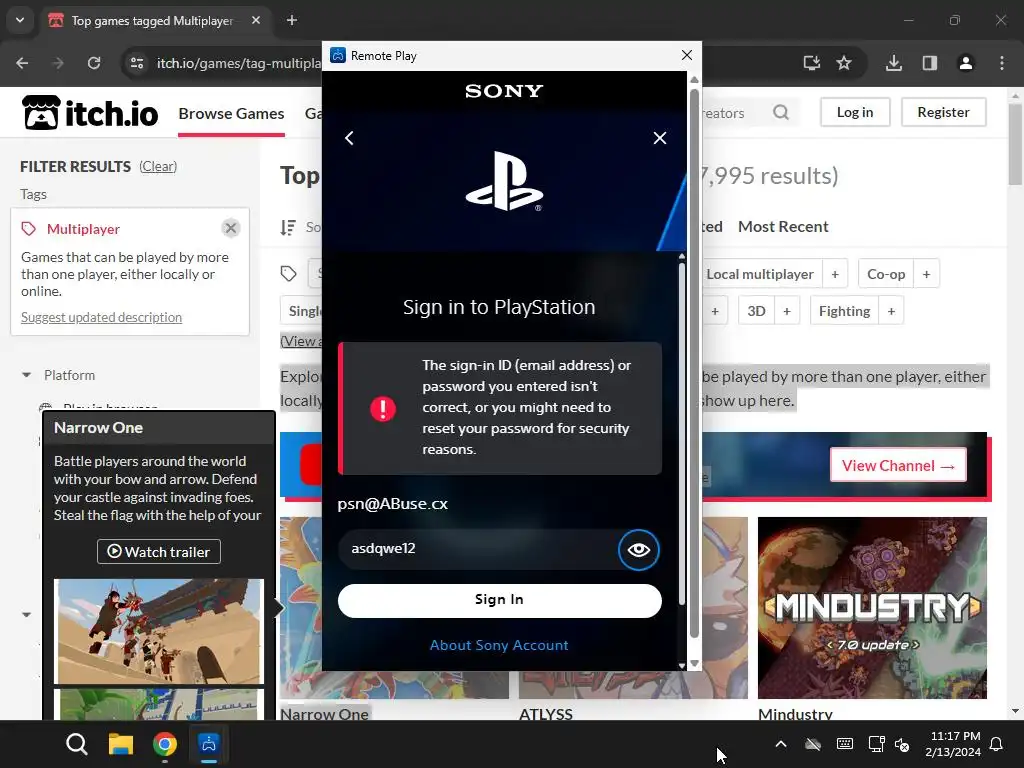Dismiss the PlayStation sign-in form with X
Viewport: 1024px width, 768px height.
tap(660, 138)
